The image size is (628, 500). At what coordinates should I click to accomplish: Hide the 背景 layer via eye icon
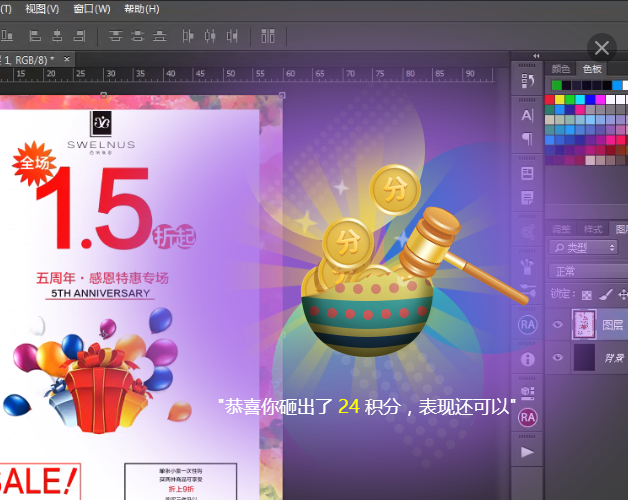[558, 357]
